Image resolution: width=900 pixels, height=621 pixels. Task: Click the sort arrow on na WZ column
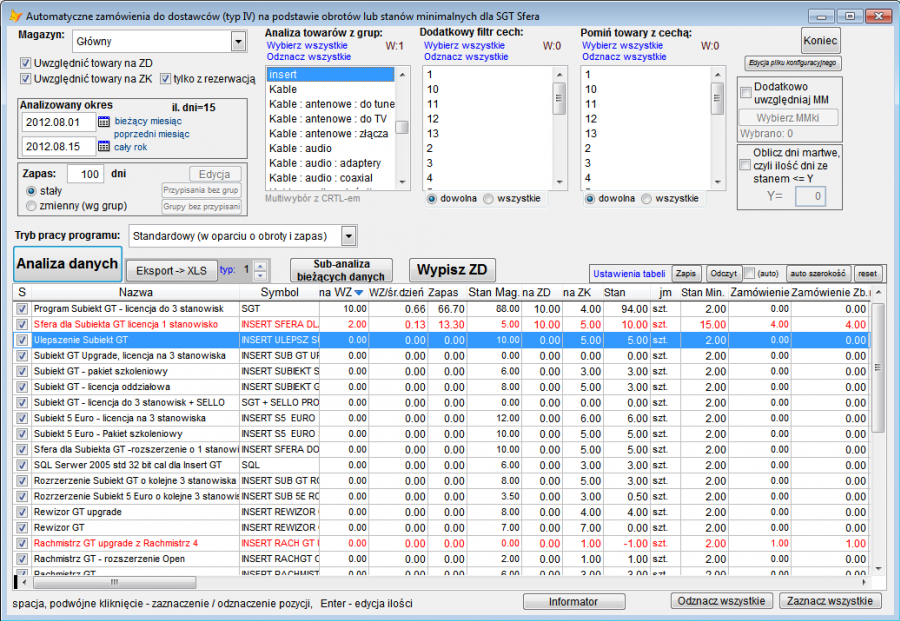359,293
